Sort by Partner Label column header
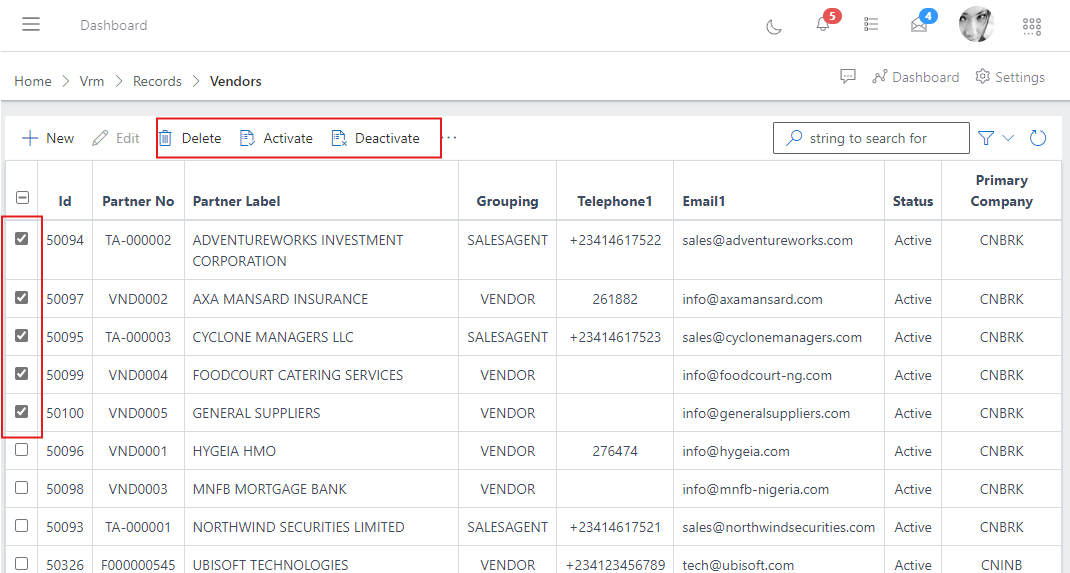 (236, 201)
